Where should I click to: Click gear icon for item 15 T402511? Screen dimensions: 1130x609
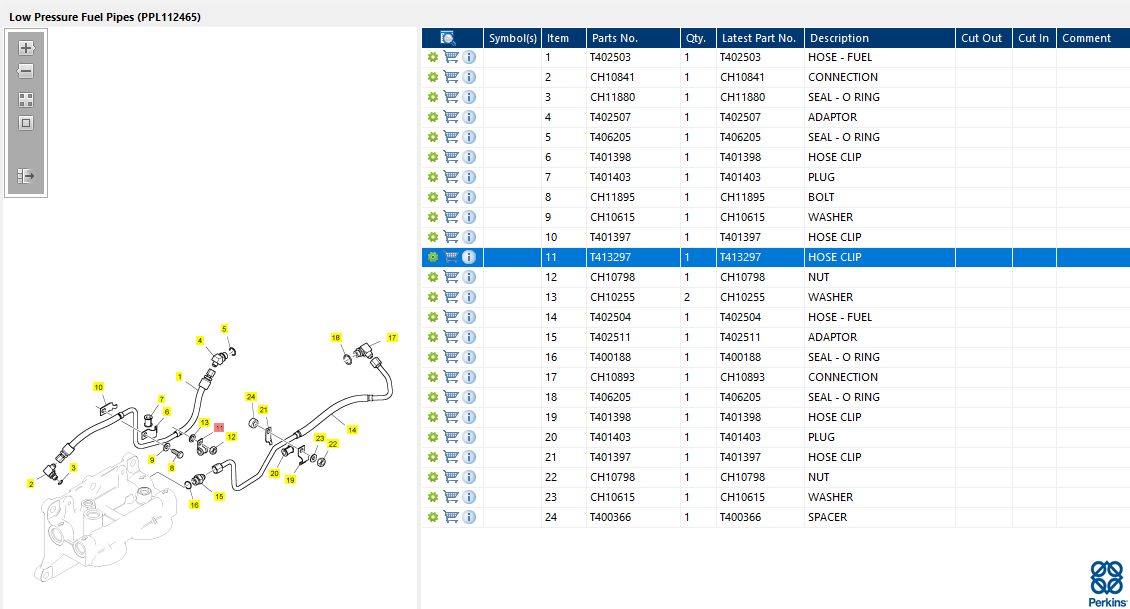coord(432,337)
